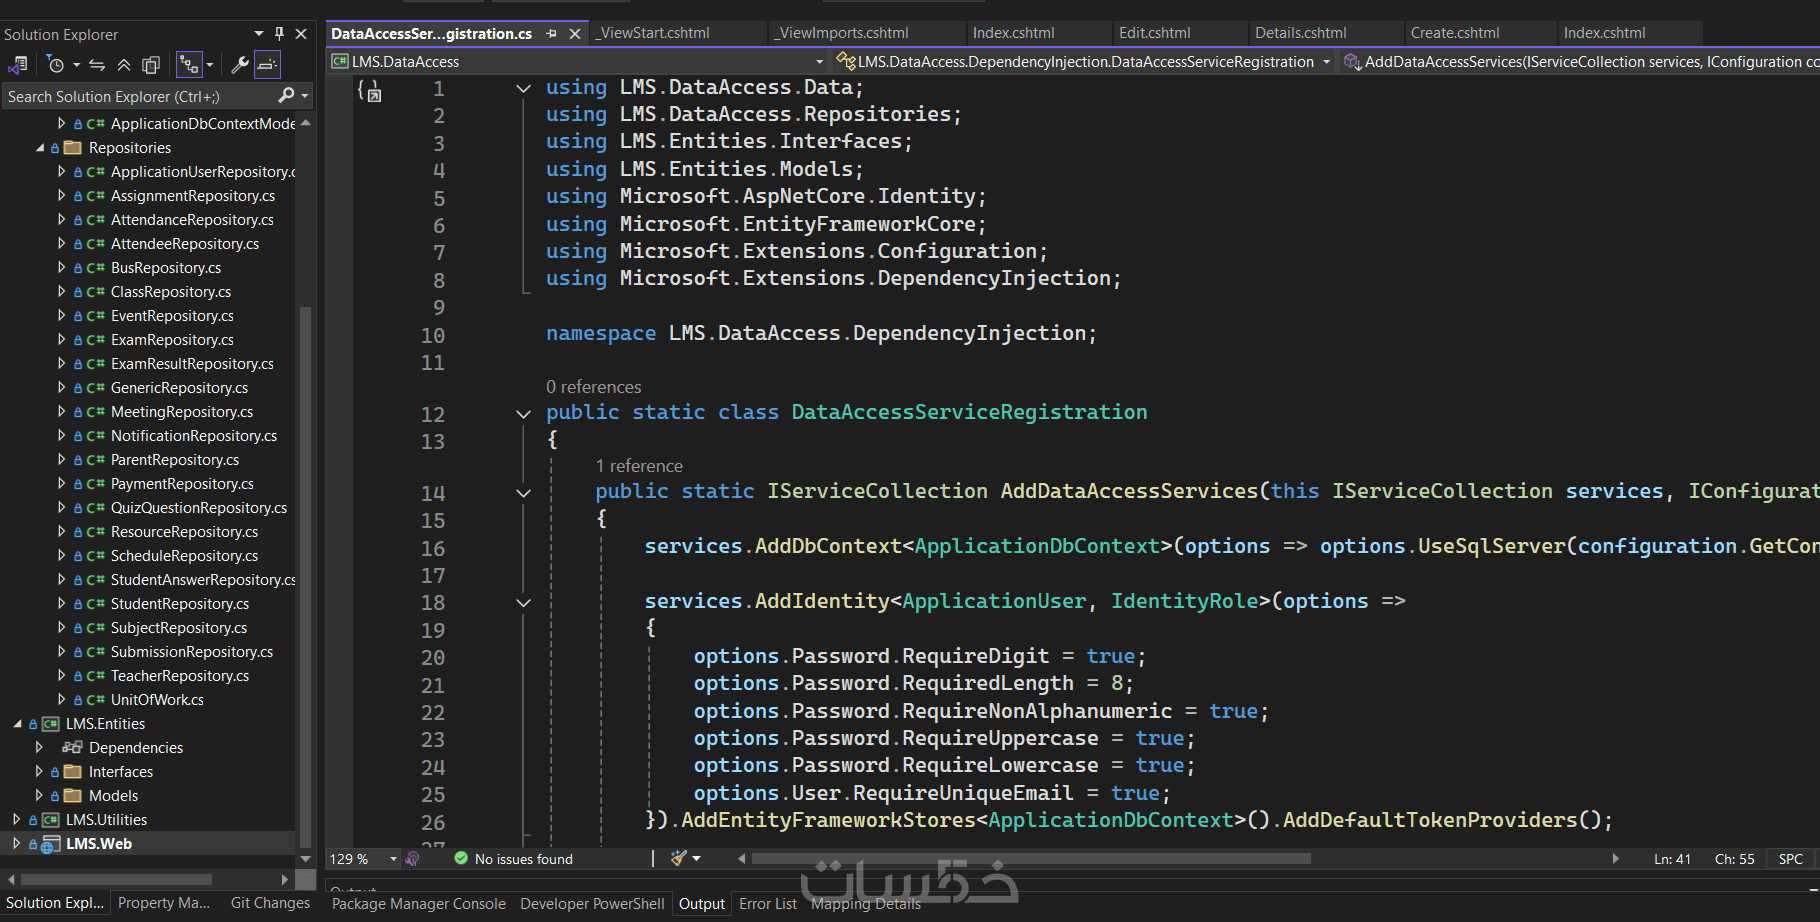Collapse the using directives block
1820x922 pixels.
pos(523,88)
